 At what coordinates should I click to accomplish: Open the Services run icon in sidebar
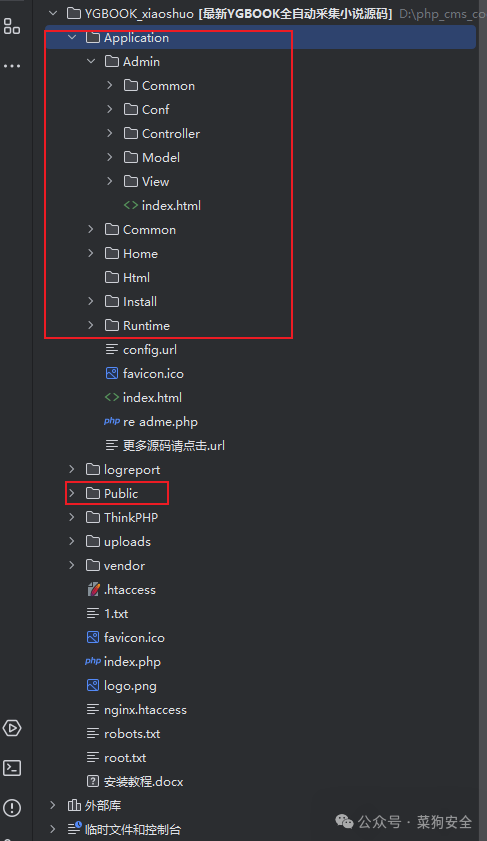click(x=12, y=728)
